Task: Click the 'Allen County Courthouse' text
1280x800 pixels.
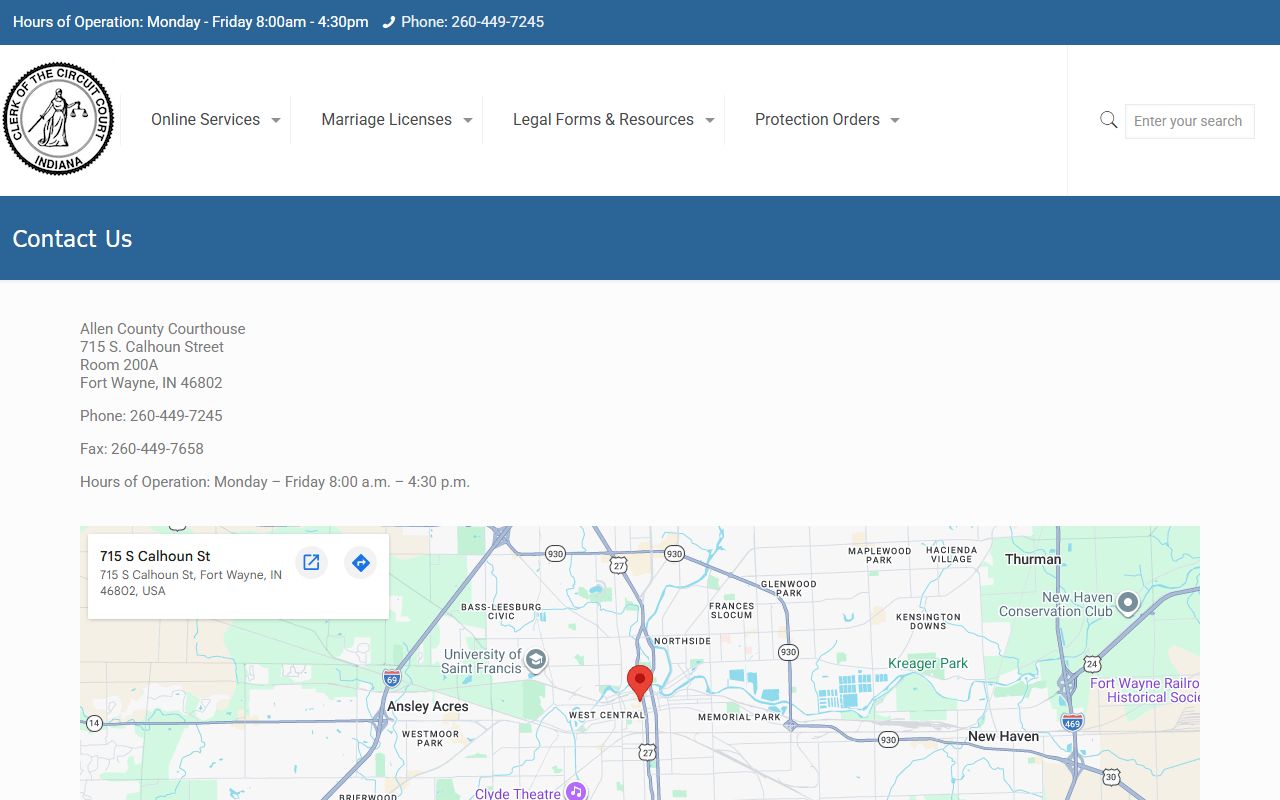Action: [163, 329]
